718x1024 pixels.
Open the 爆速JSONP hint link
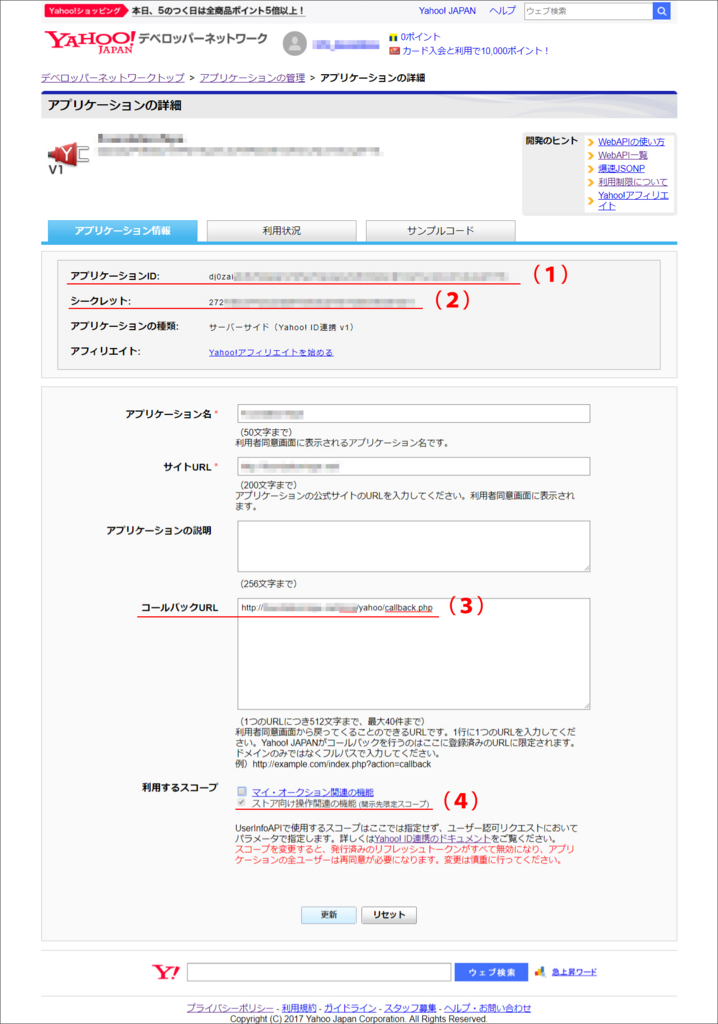[x=621, y=168]
